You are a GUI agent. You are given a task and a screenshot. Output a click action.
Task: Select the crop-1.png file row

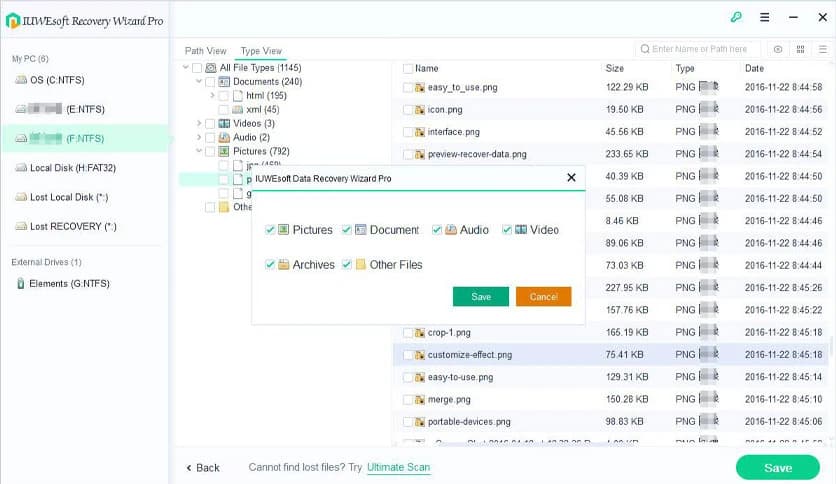tap(611, 332)
